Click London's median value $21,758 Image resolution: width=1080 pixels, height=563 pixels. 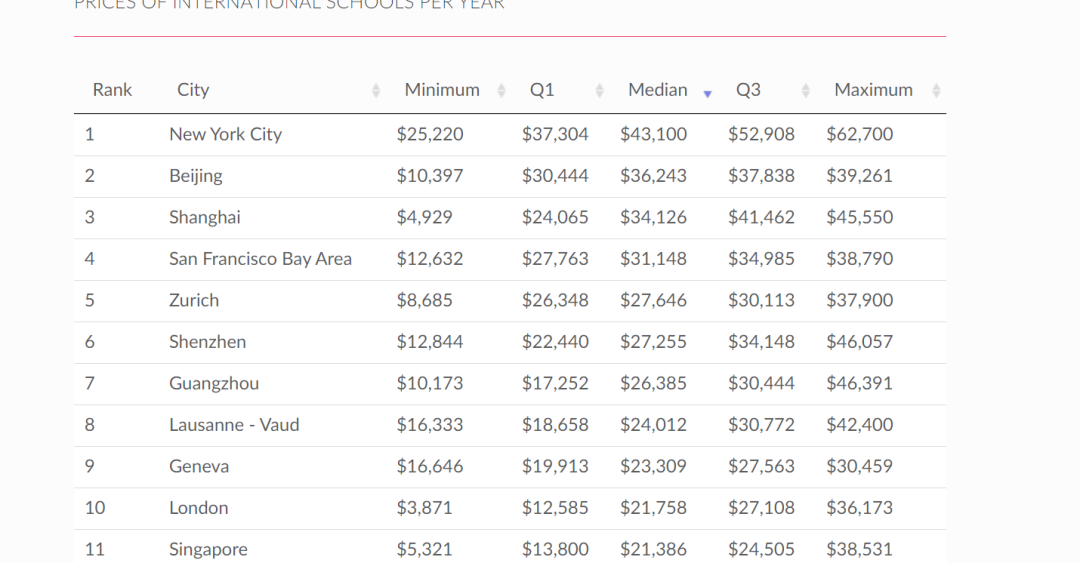[x=653, y=508]
